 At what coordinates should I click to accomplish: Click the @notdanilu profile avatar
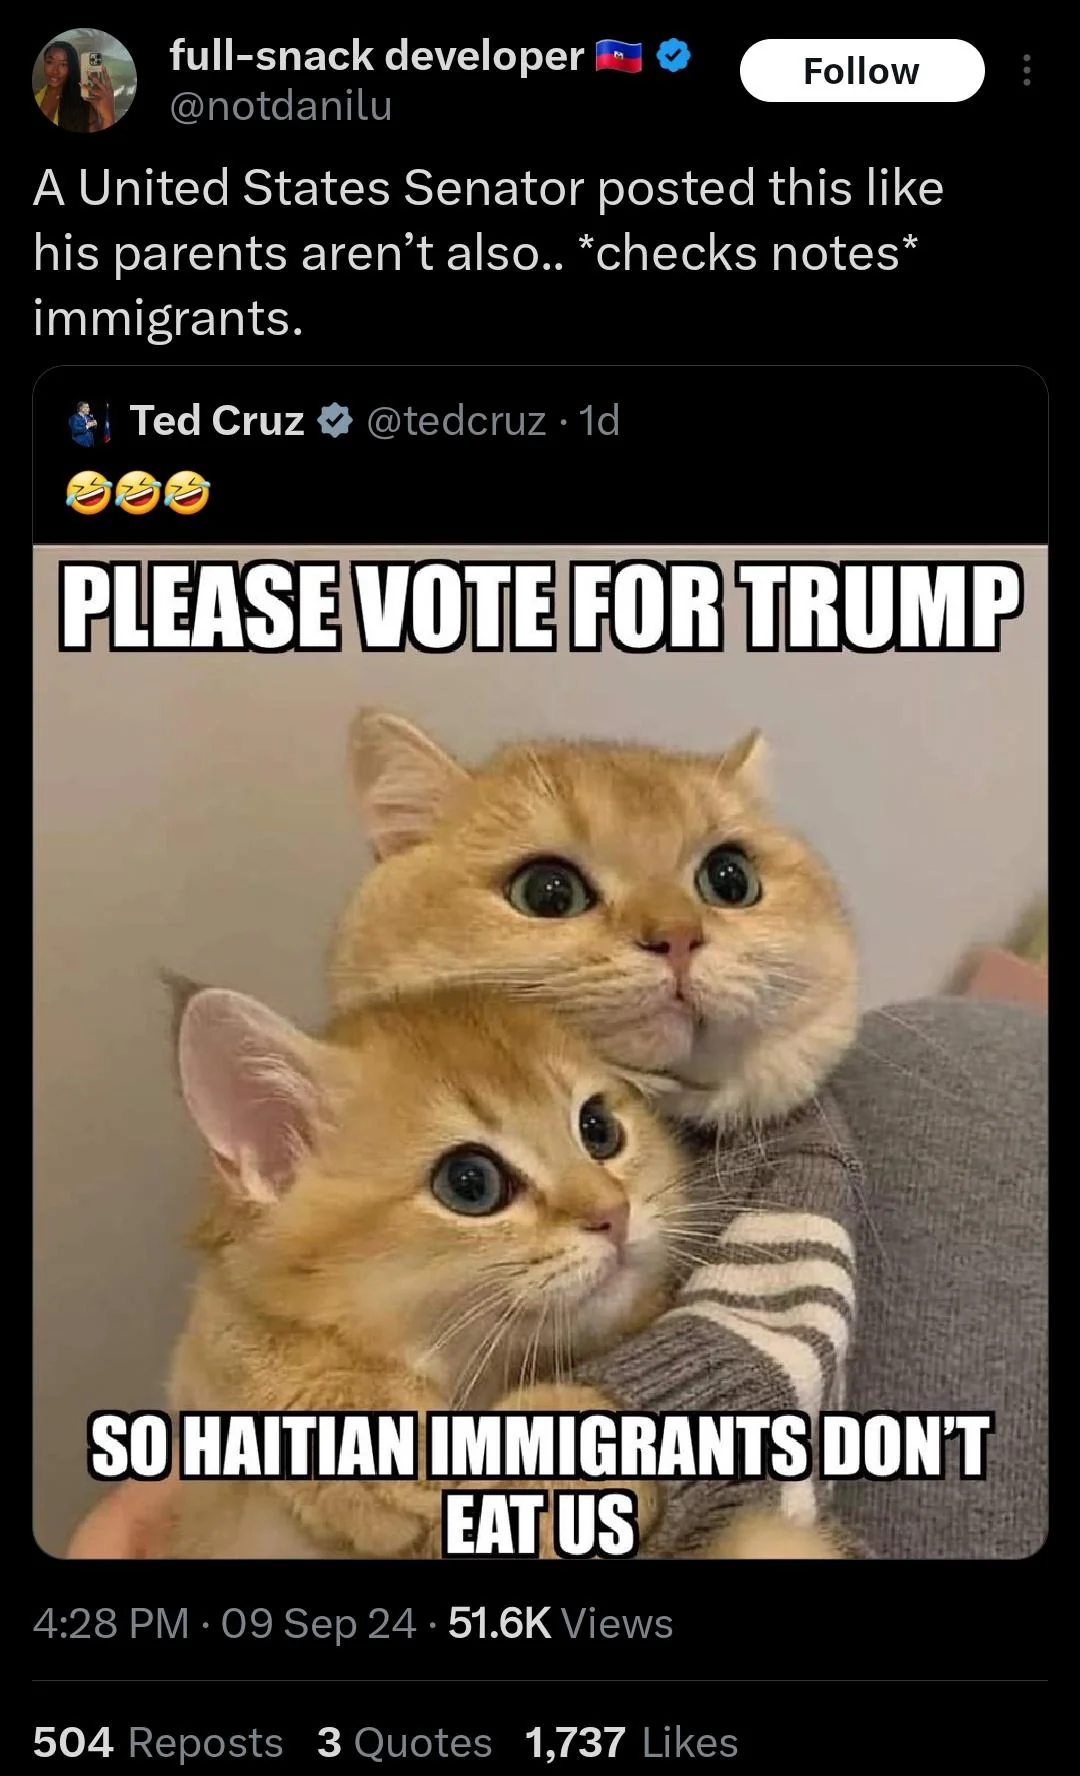pos(84,80)
